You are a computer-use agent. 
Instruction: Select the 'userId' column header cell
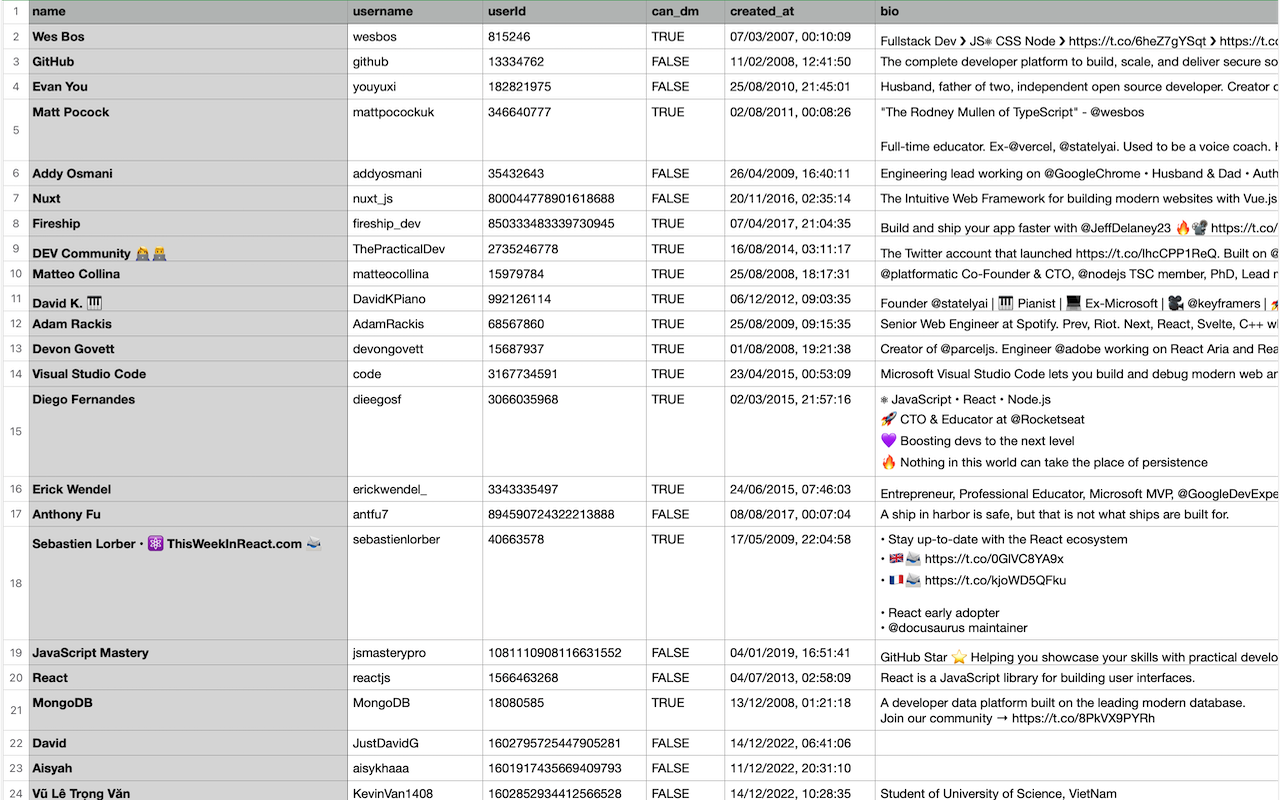click(x=564, y=12)
